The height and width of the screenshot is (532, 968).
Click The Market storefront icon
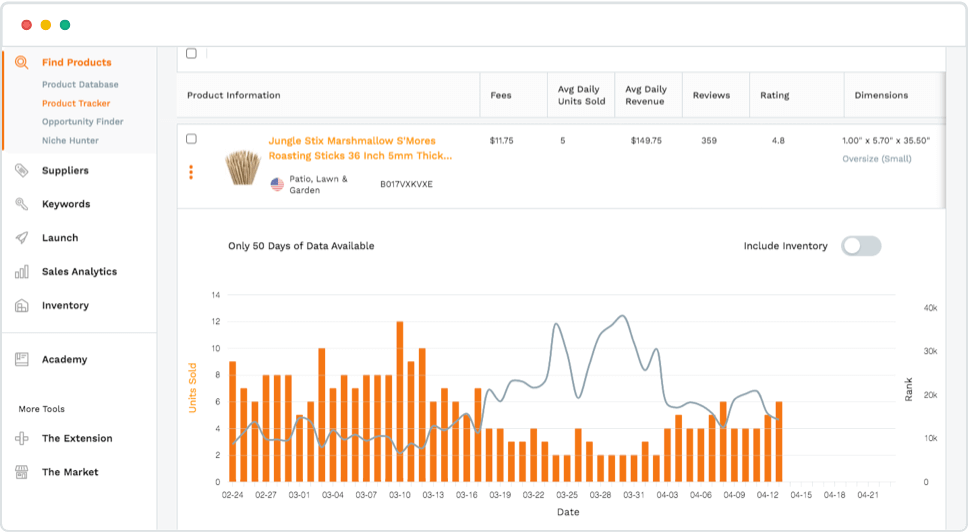[x=22, y=472]
